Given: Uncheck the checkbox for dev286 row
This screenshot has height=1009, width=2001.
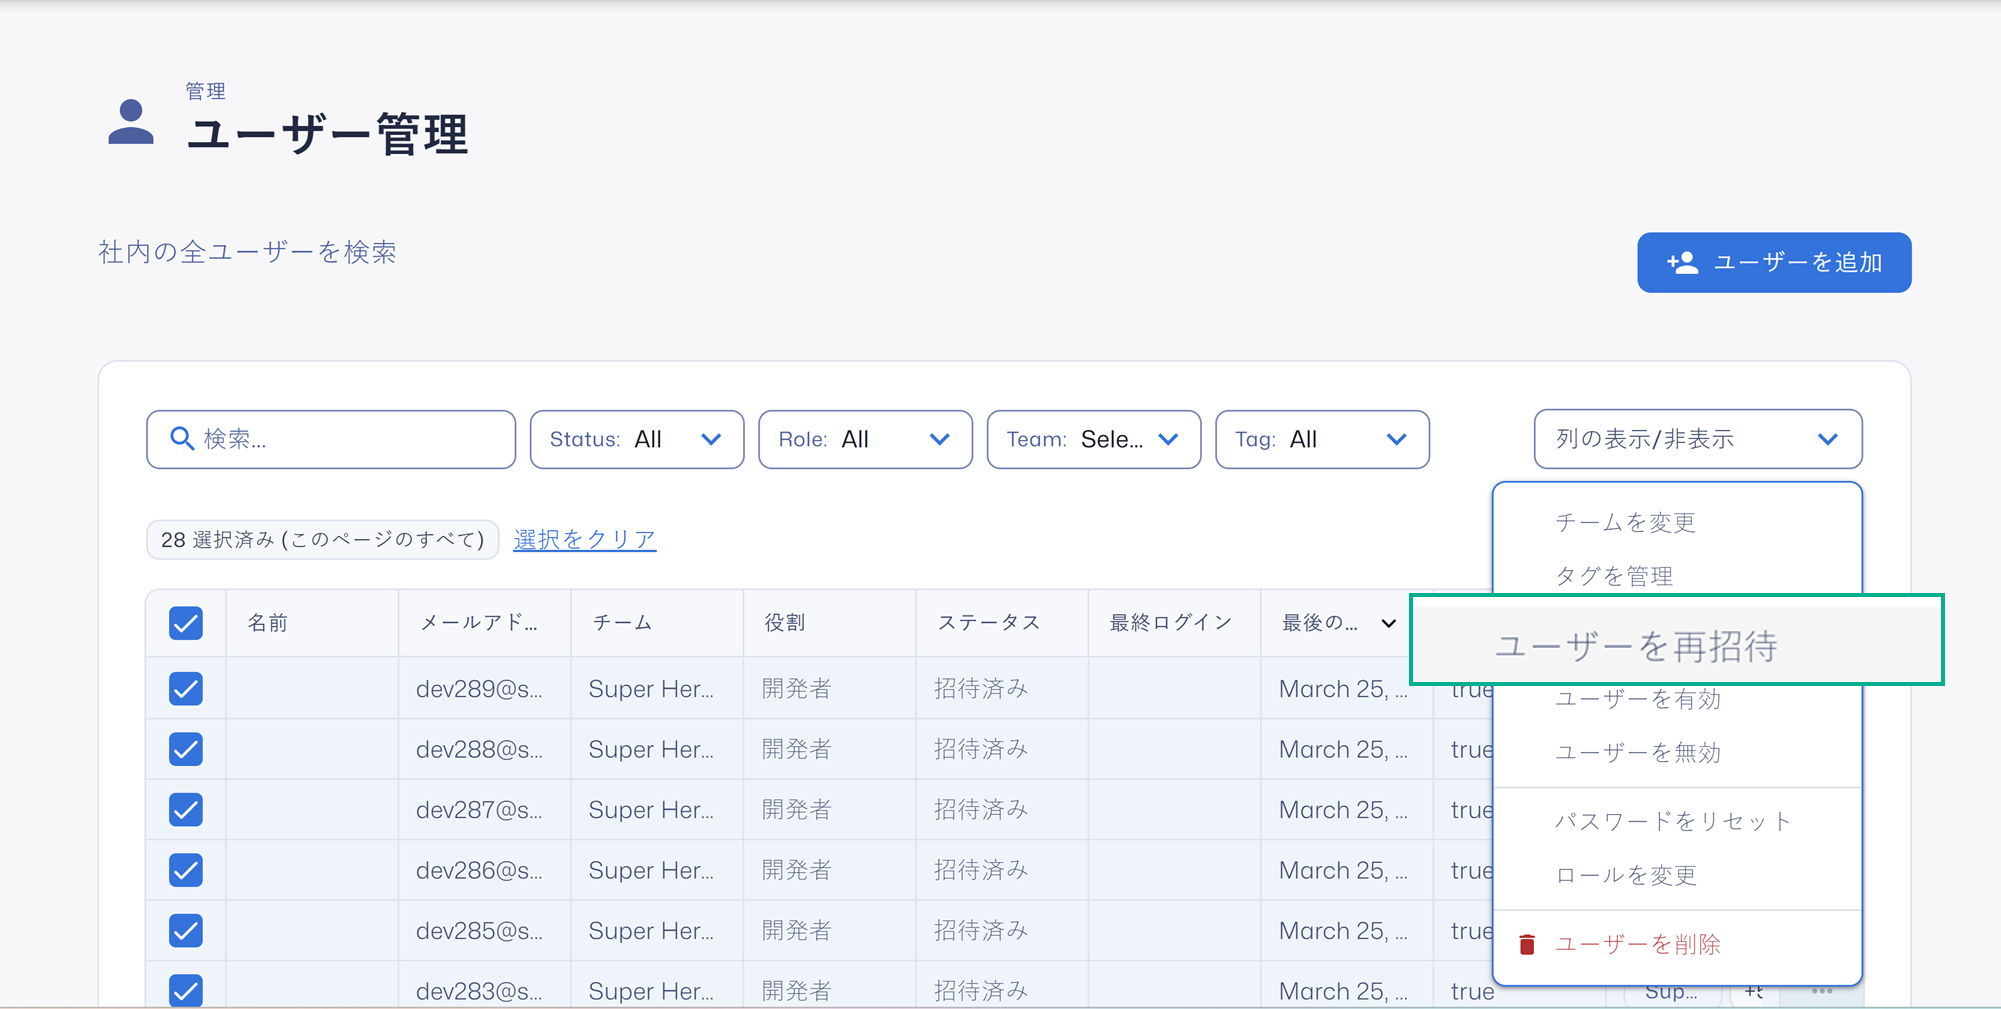Looking at the screenshot, I should pyautogui.click(x=186, y=870).
